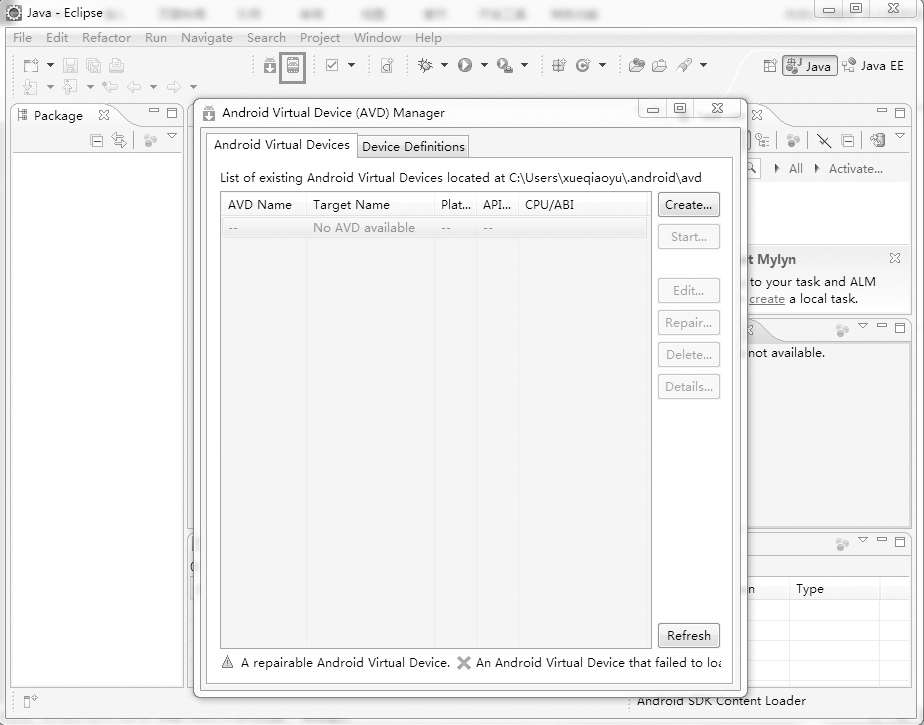Image resolution: width=924 pixels, height=725 pixels.
Task: Open the Window menu
Action: 378,38
